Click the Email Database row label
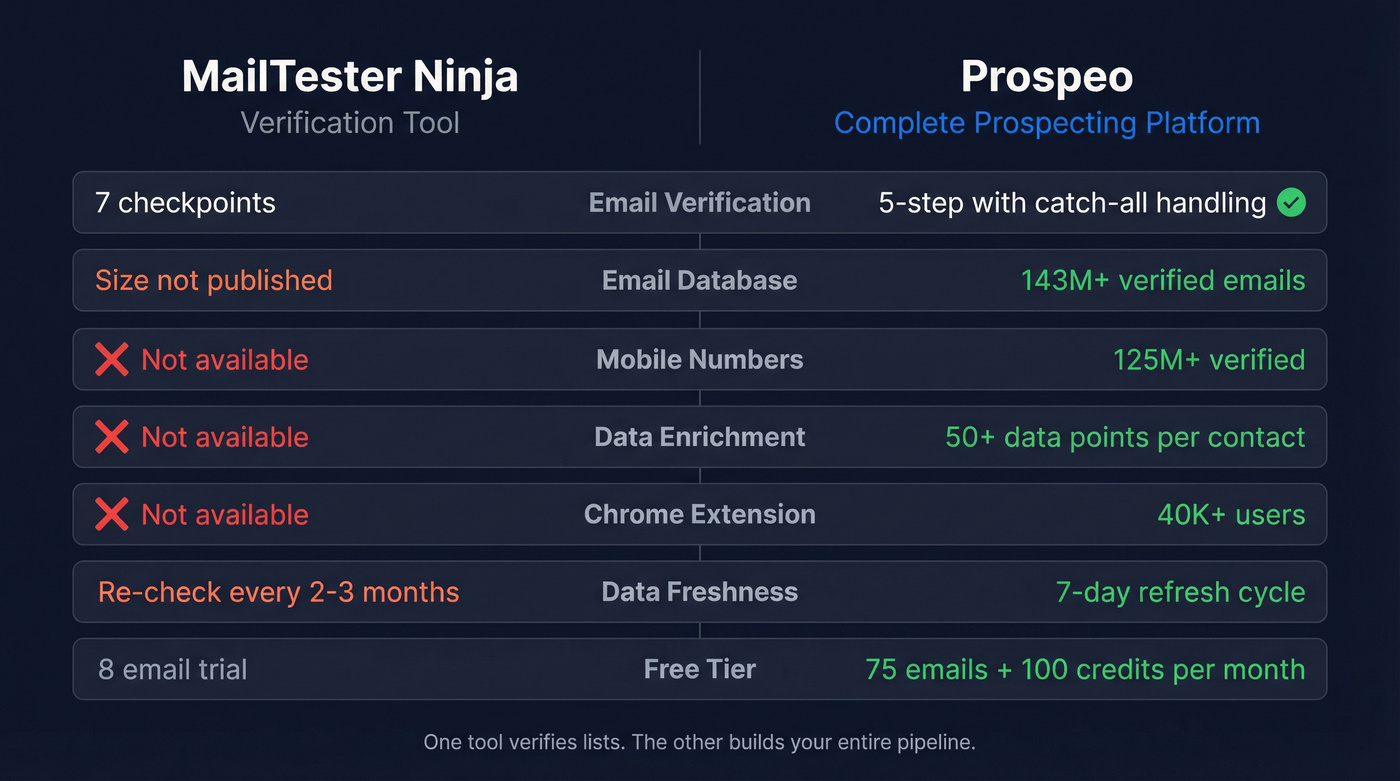1400x781 pixels. pos(699,281)
